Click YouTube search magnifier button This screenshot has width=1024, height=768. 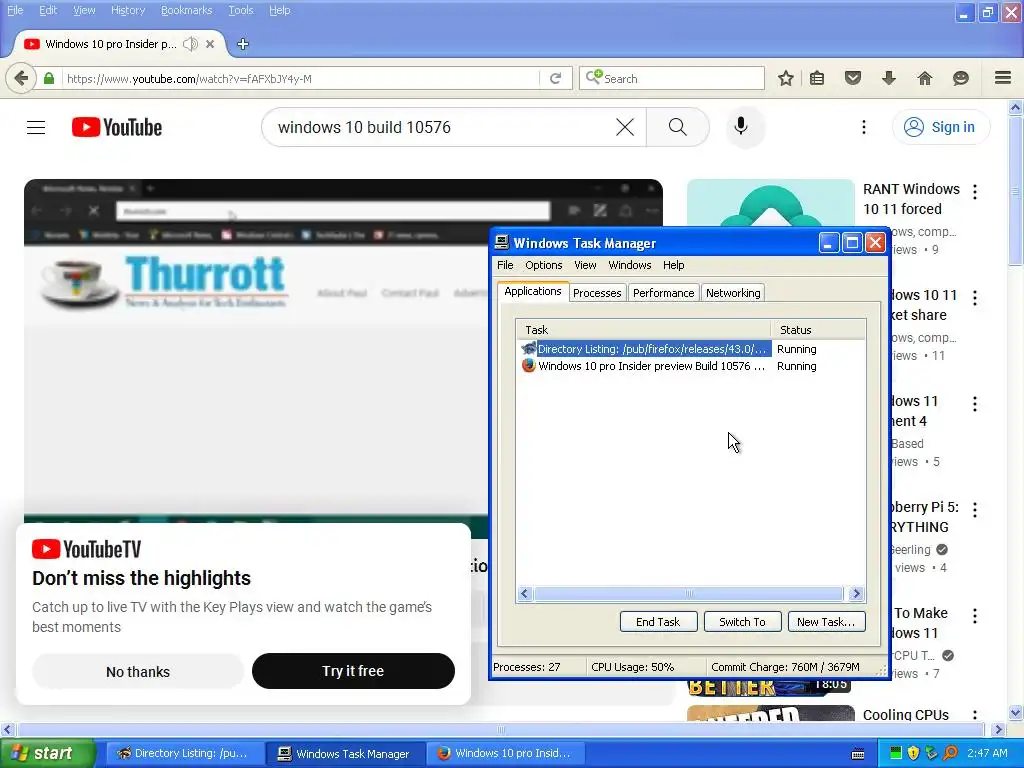coord(678,127)
